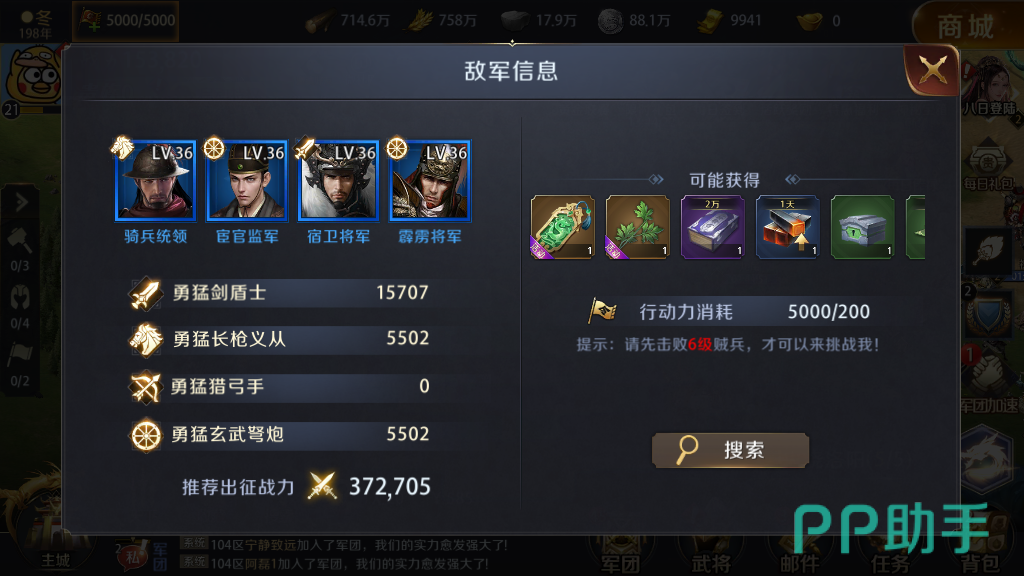1024x576 pixels.
Task: Tap the 勇猛猎弓手 archer troop icon
Action: point(145,387)
